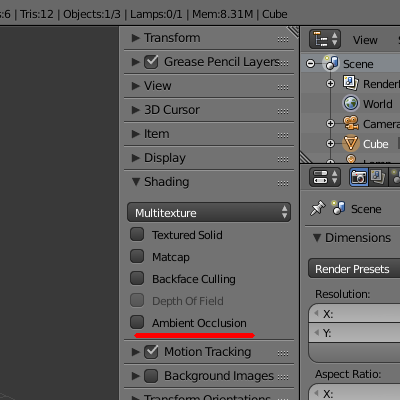Click the Scene icon in the outliner
Screen dimensions: 400x400
(x=331, y=63)
